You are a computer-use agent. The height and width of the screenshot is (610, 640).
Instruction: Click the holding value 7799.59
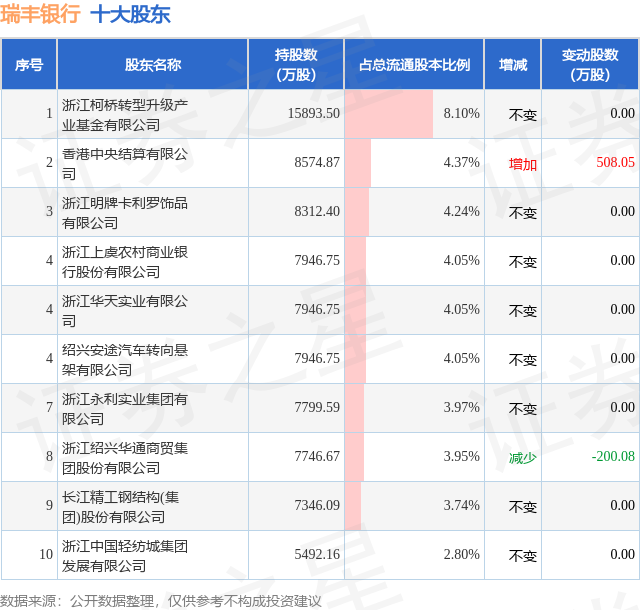[317, 407]
